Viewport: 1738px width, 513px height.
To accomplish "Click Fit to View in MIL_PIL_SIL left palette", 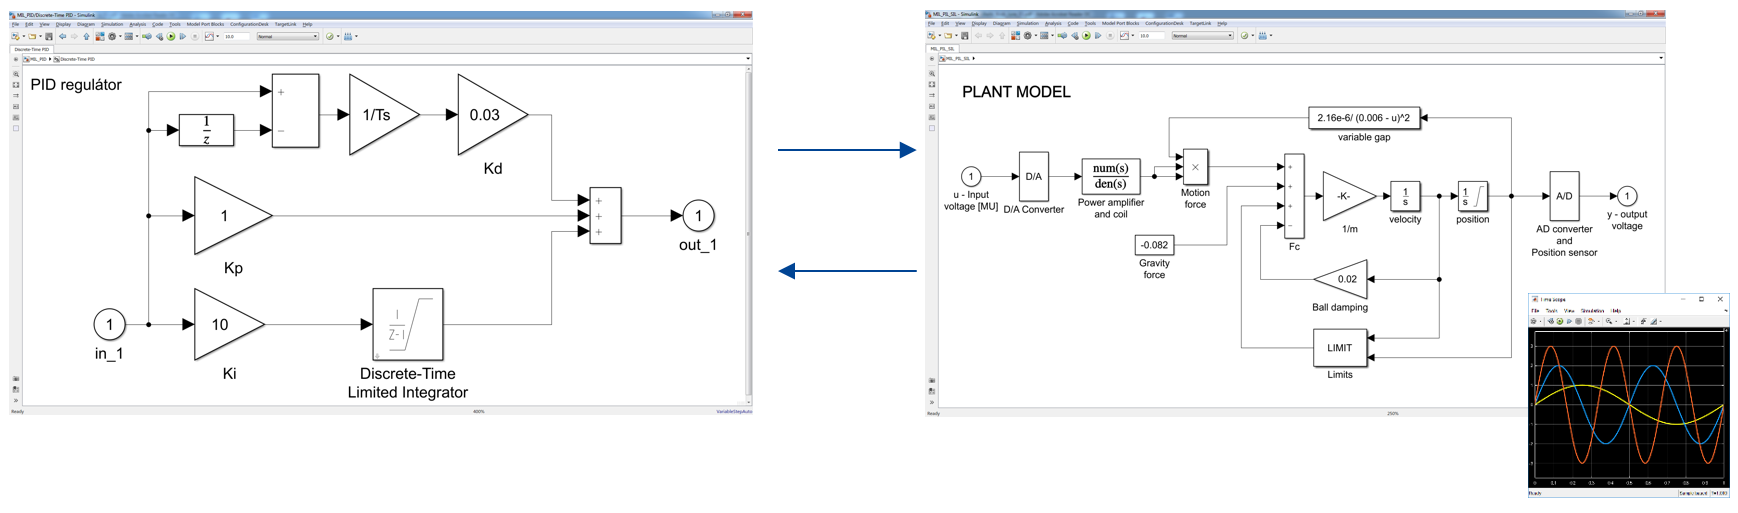I will click(932, 85).
